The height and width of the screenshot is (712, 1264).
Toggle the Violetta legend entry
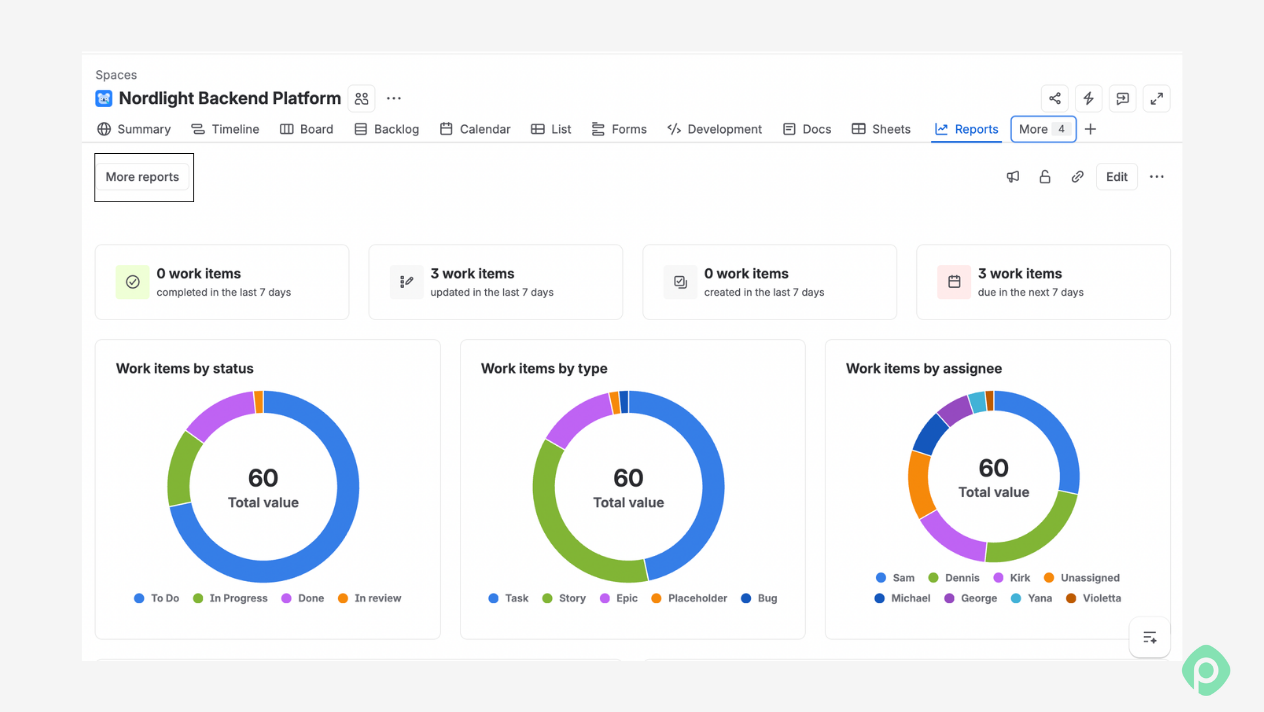point(1094,598)
